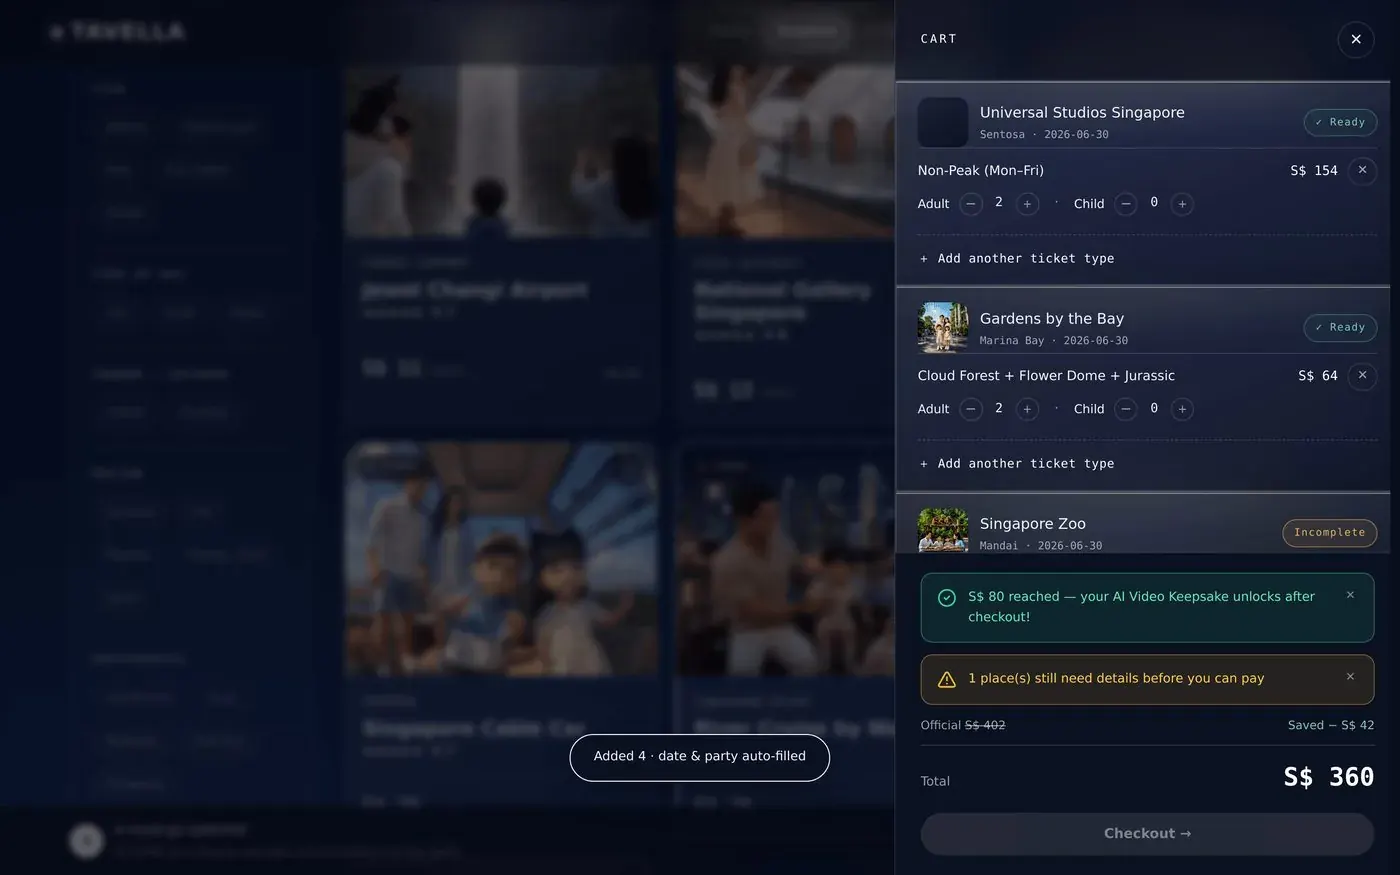Increase Adult count for Universal Studios Singapore
This screenshot has width=1400, height=875.
(x=1027, y=204)
